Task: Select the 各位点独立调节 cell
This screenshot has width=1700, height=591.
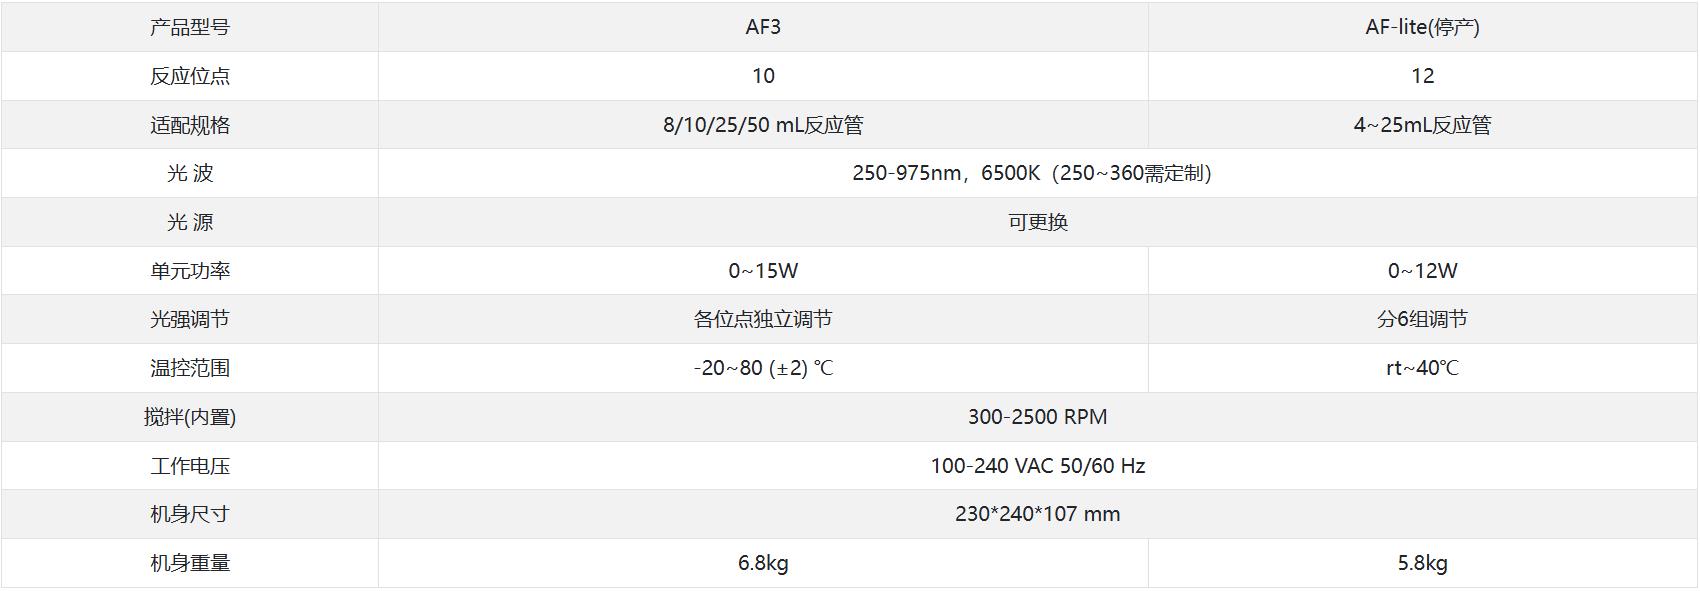Action: pyautogui.click(x=763, y=319)
